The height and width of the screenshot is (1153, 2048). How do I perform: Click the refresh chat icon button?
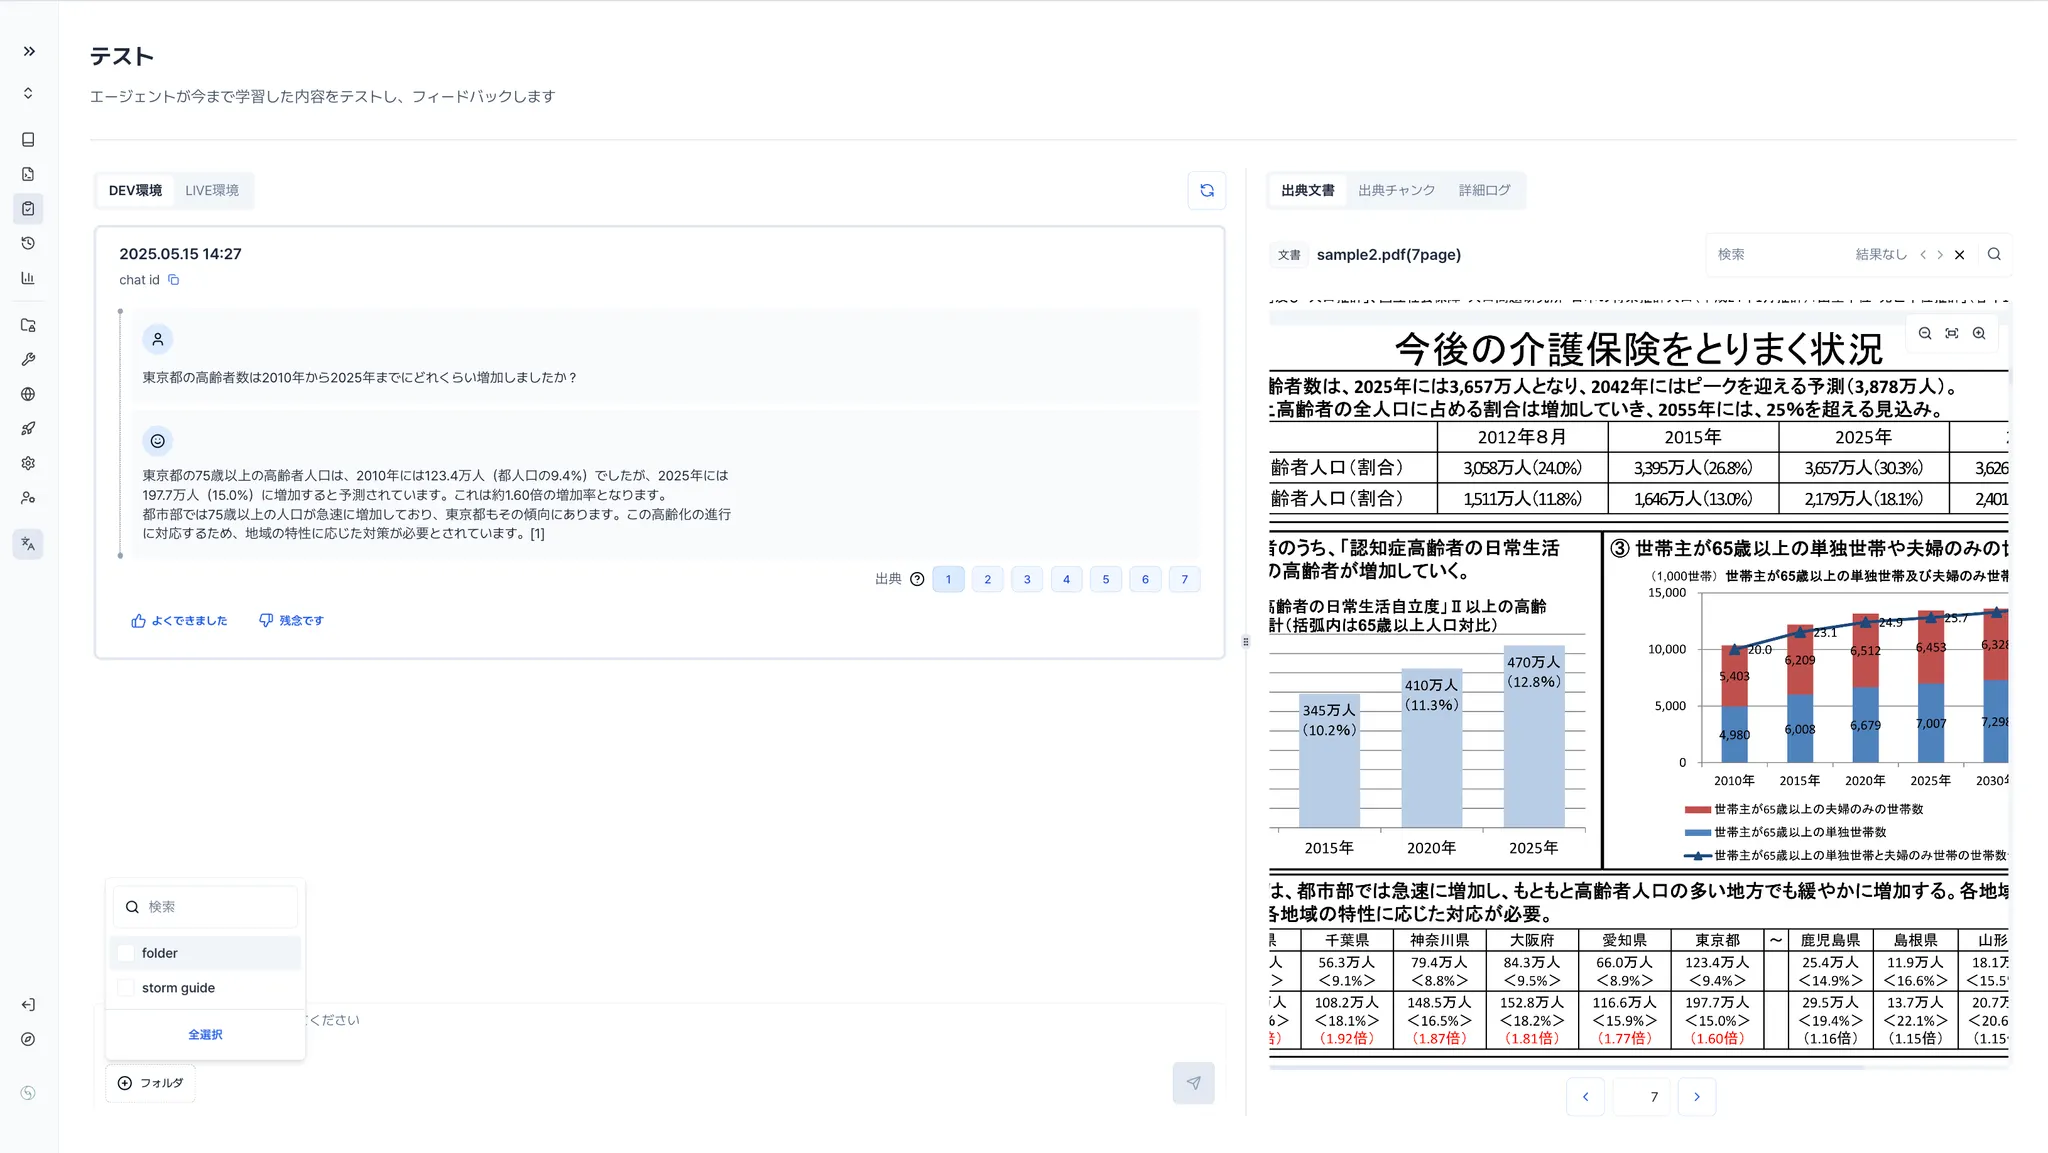(x=1207, y=190)
